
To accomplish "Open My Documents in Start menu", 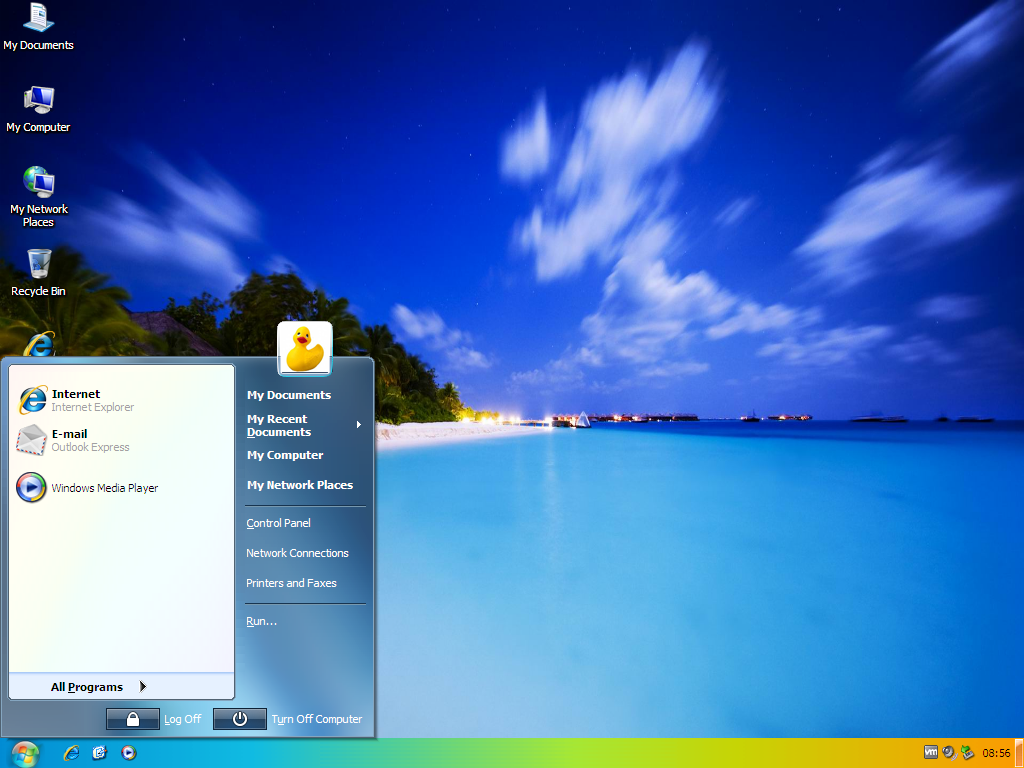I will tap(289, 395).
